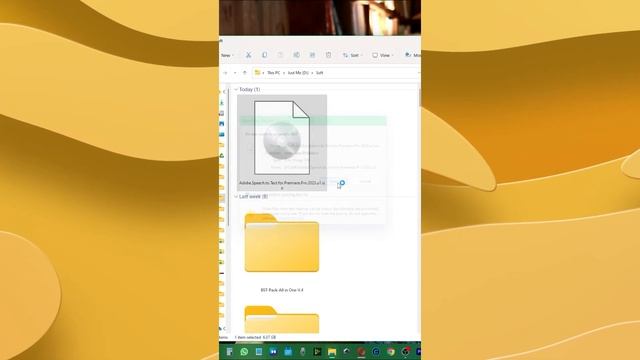Select the folder below BST Pack All in One
The image size is (640, 360).
pyautogui.click(x=282, y=320)
